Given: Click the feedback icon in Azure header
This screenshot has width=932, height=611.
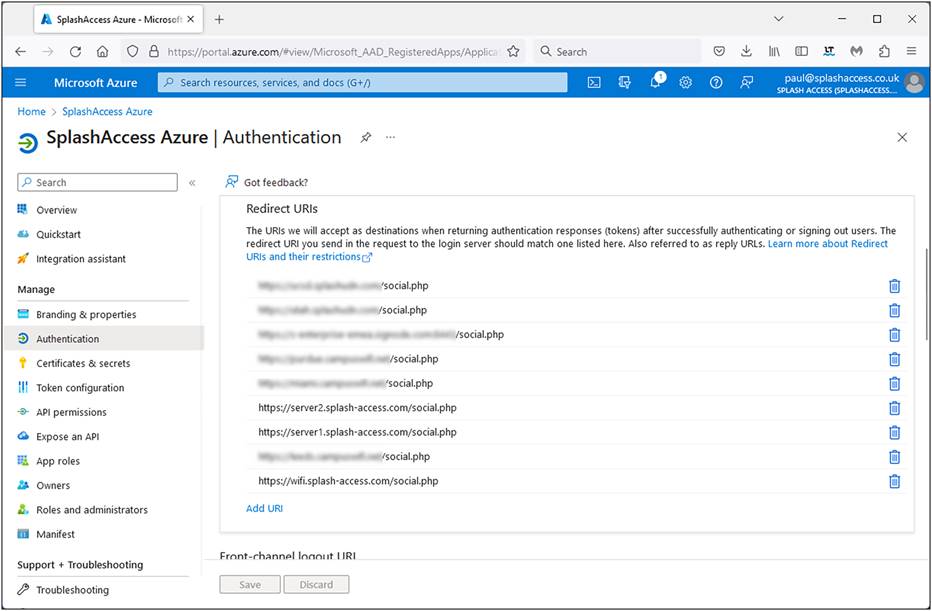Looking at the screenshot, I should 747,83.
